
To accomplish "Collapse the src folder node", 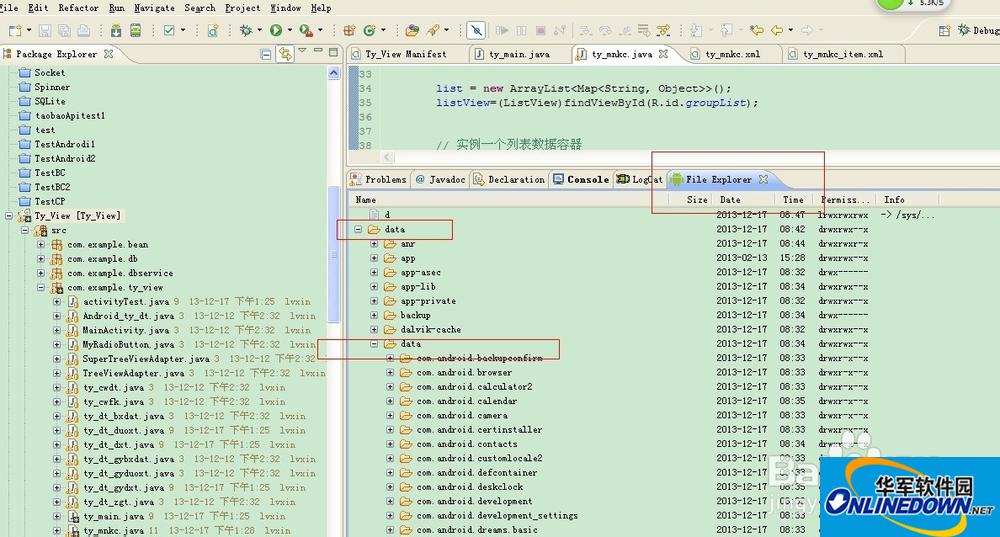I will 25,230.
